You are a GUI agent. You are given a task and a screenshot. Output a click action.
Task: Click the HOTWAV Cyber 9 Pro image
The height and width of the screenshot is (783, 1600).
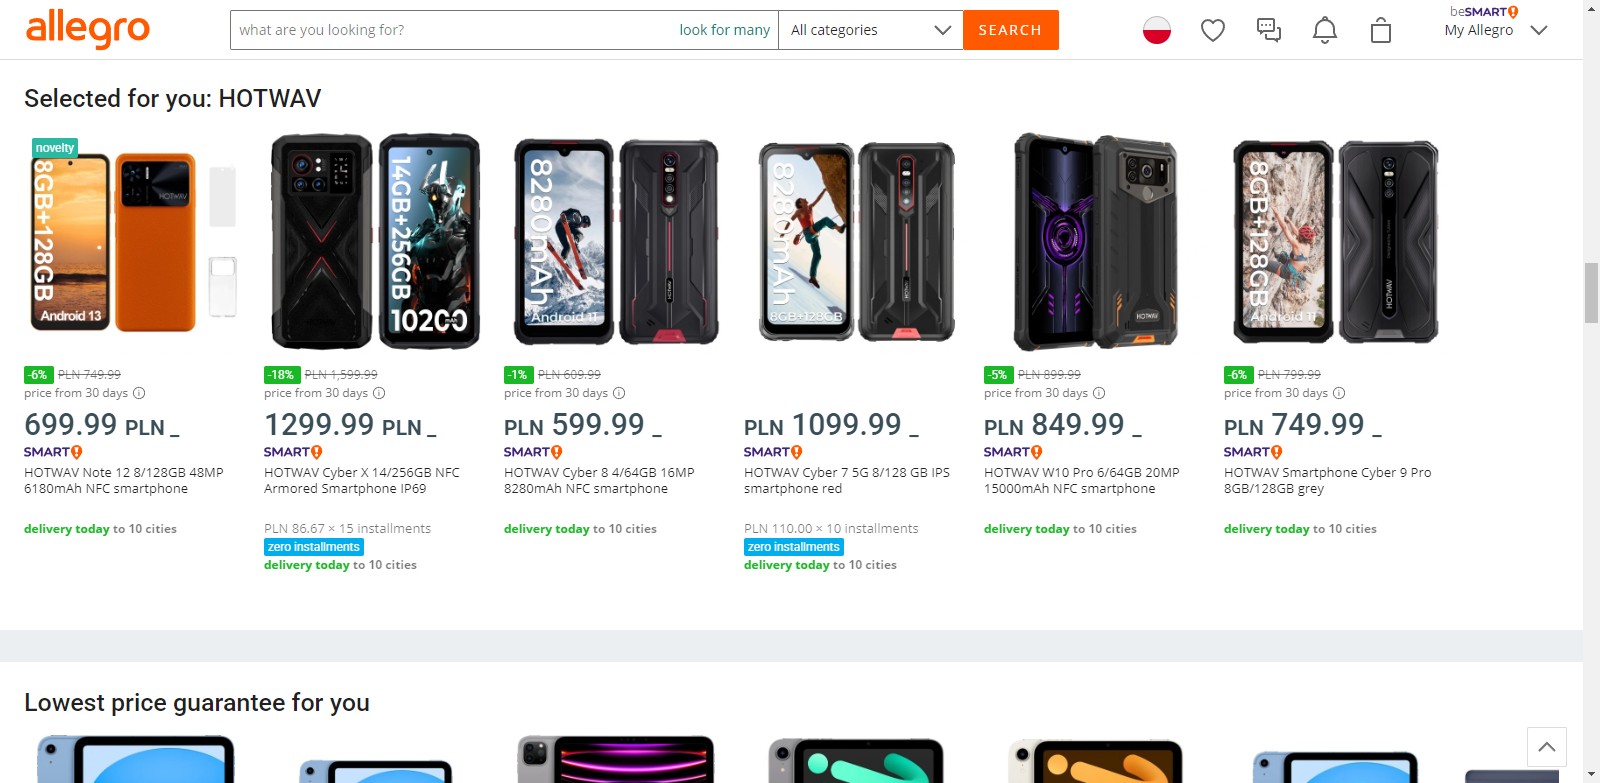1335,241
